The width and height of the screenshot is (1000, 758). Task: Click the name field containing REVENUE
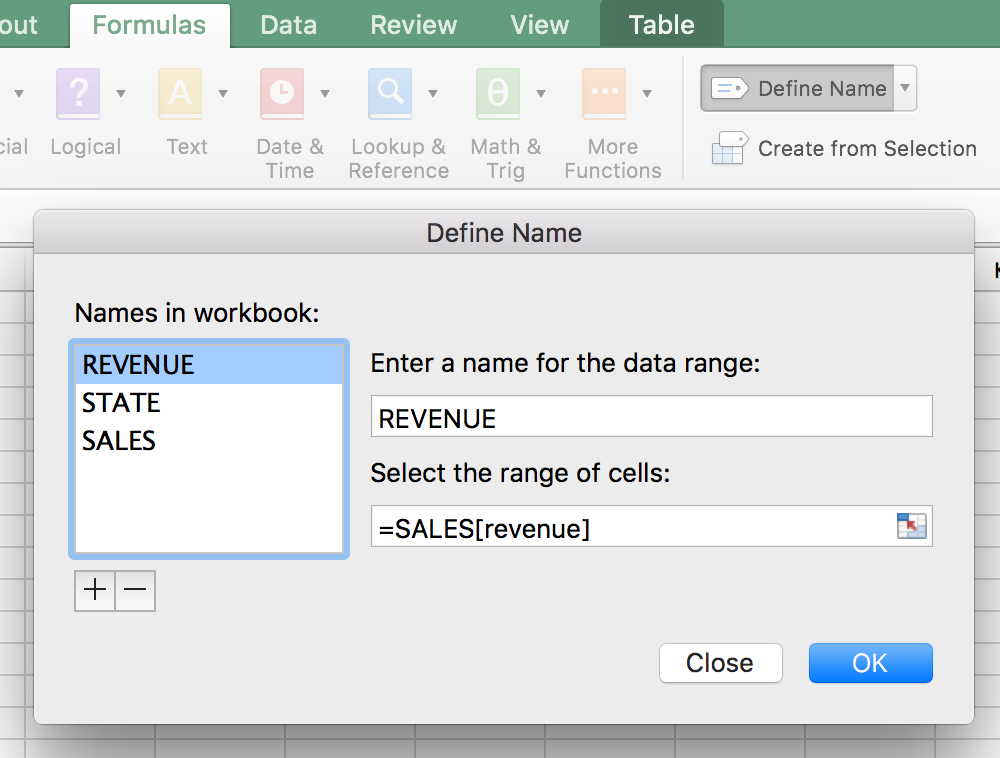[651, 416]
